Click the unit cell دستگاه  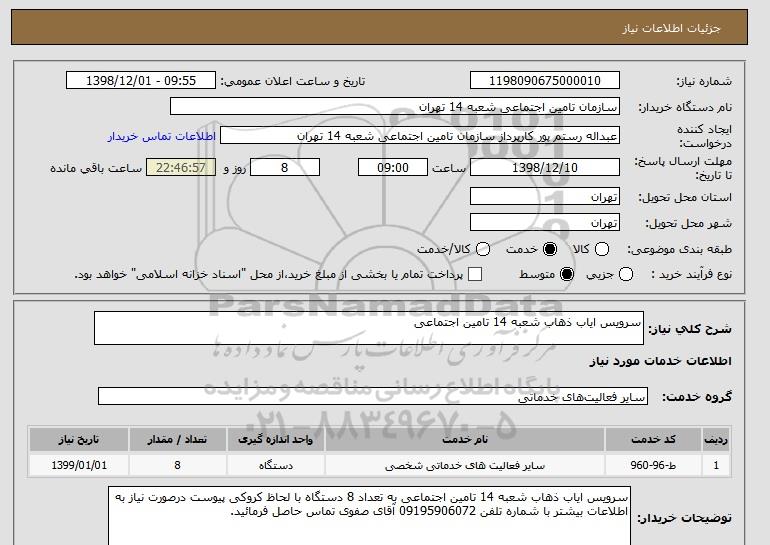(275, 465)
